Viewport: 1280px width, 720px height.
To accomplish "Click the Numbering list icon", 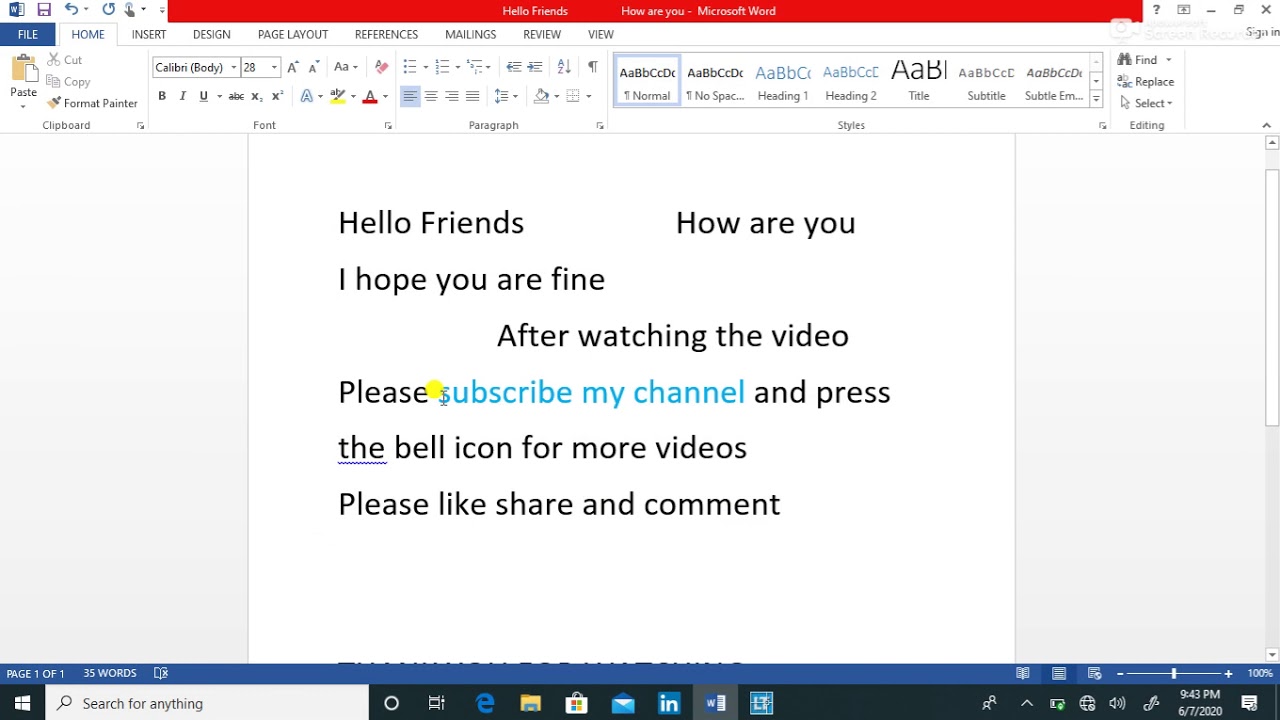I will click(x=442, y=67).
